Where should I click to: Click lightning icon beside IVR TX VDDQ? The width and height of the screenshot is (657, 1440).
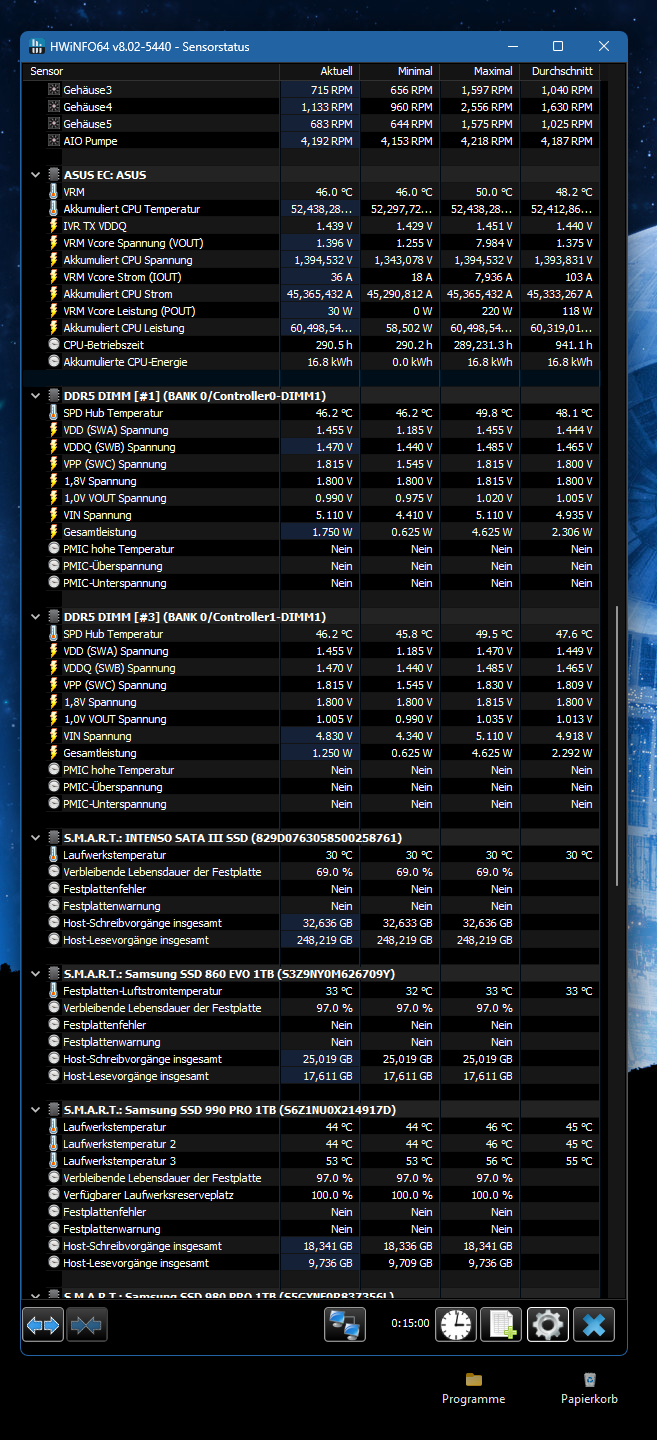click(54, 226)
